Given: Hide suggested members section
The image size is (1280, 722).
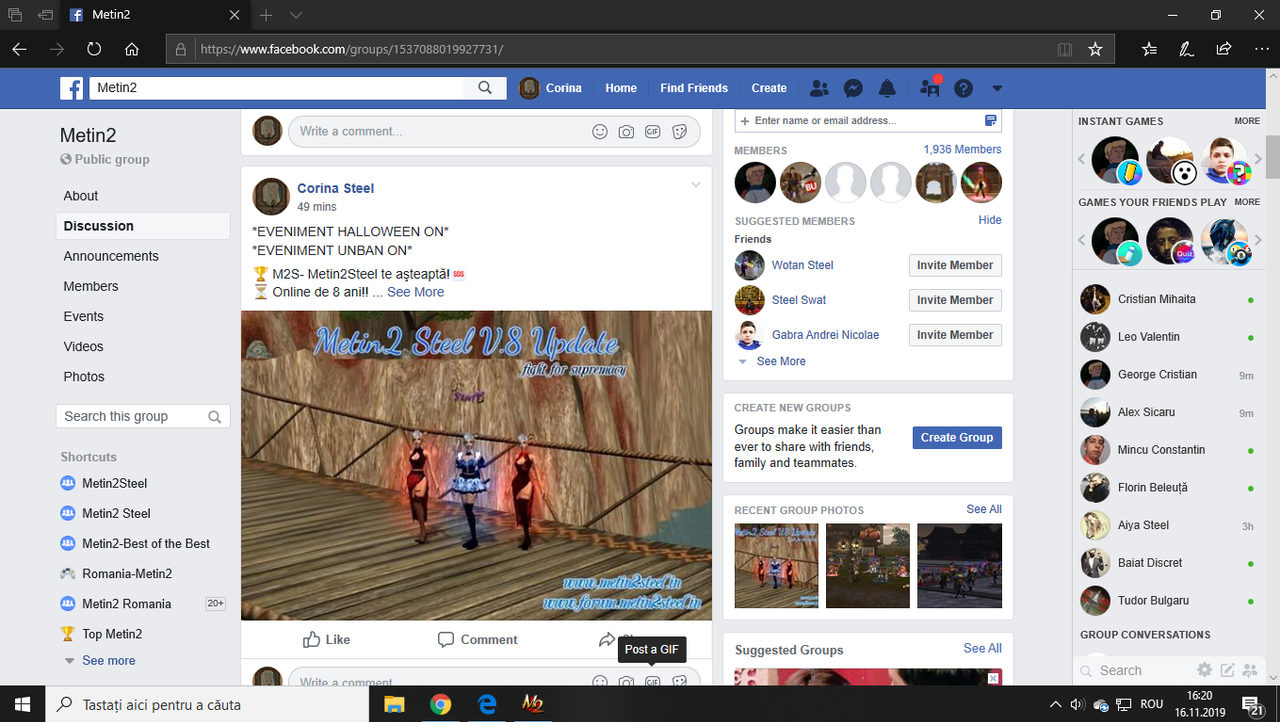Looking at the screenshot, I should (x=990, y=220).
